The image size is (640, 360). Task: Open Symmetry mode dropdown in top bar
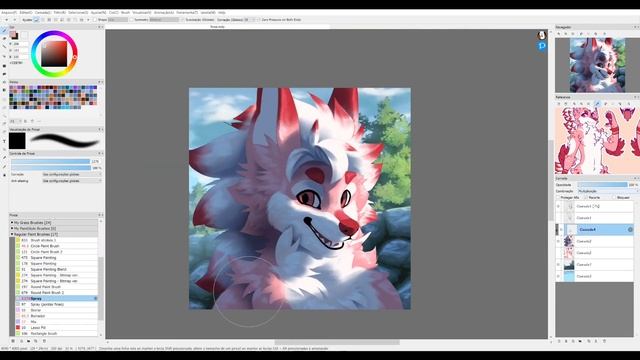[164, 20]
